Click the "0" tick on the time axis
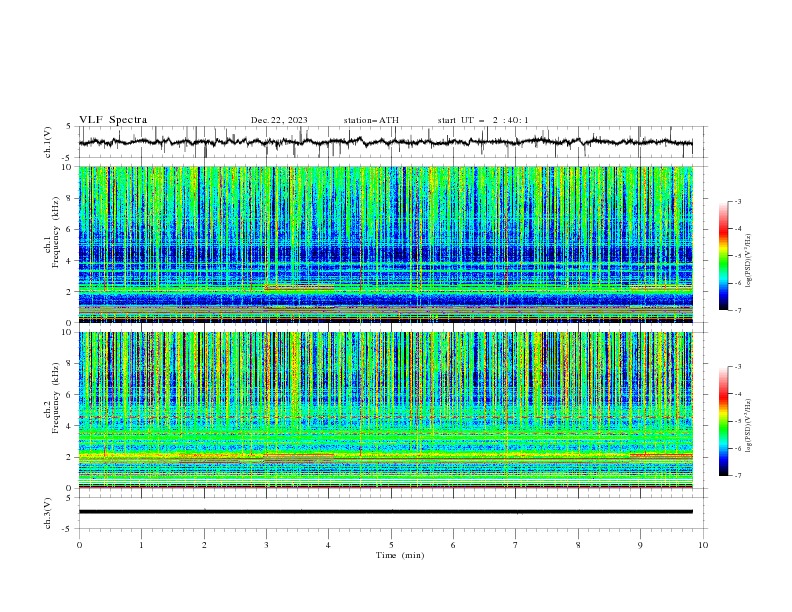This screenshot has width=792, height=612. (x=79, y=545)
